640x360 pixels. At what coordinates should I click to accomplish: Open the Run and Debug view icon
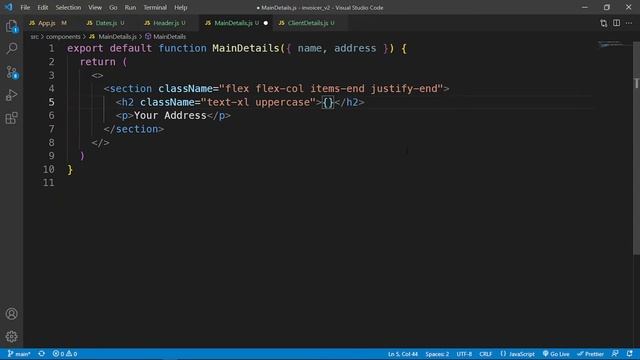(x=11, y=95)
